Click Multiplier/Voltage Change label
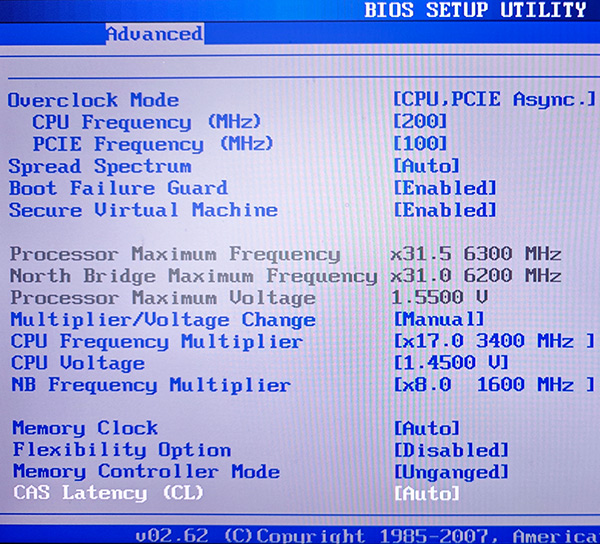The width and height of the screenshot is (600, 544). coord(163,320)
